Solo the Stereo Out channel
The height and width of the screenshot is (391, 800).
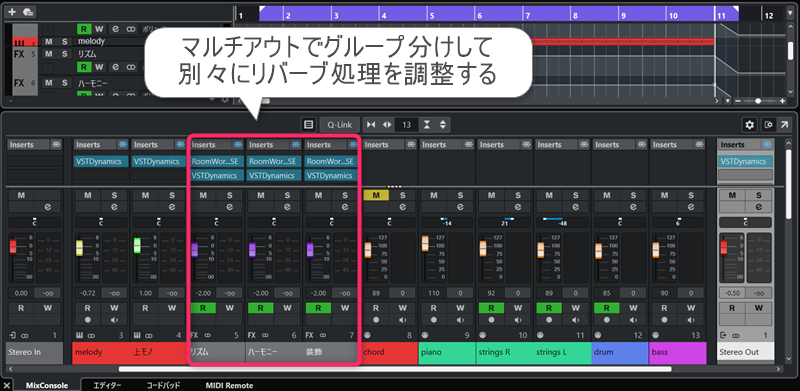(x=759, y=195)
